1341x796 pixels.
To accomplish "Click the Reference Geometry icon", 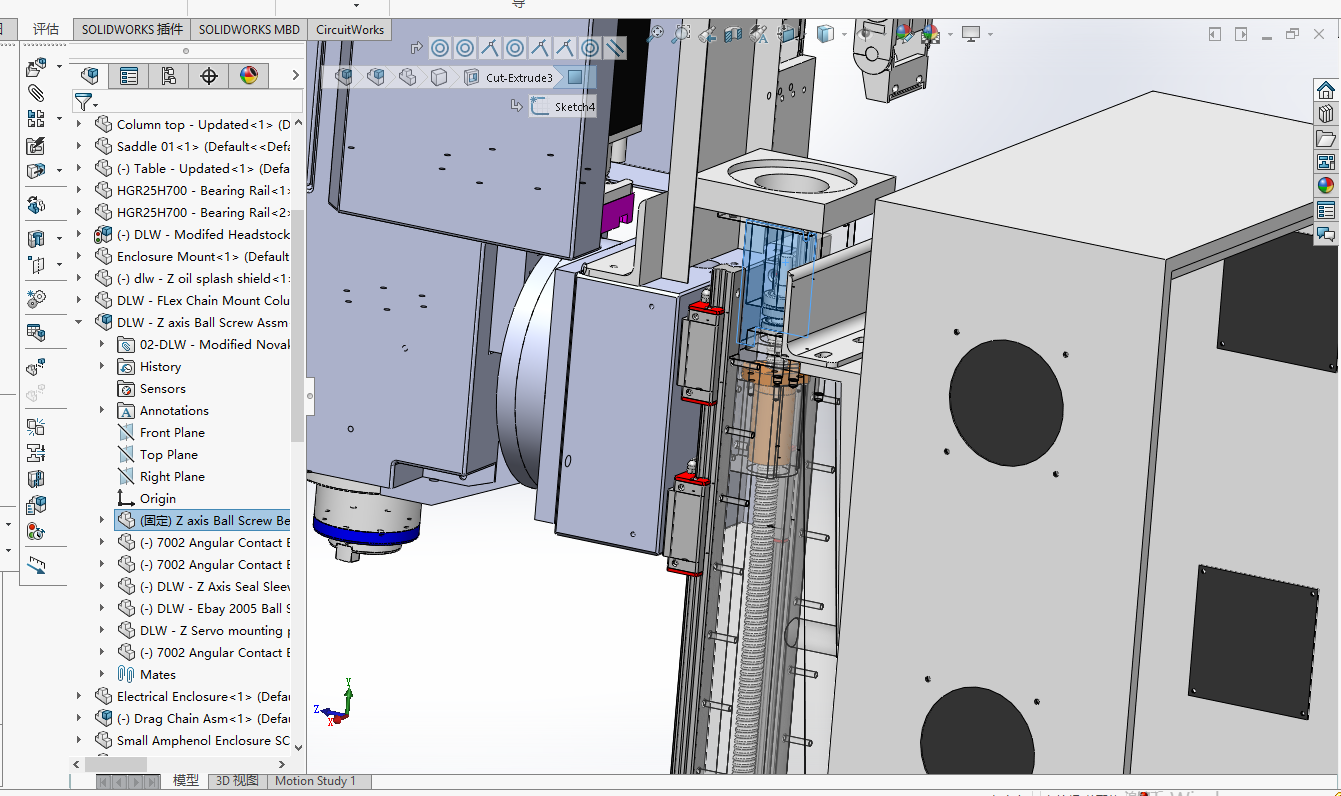I will (36, 265).
